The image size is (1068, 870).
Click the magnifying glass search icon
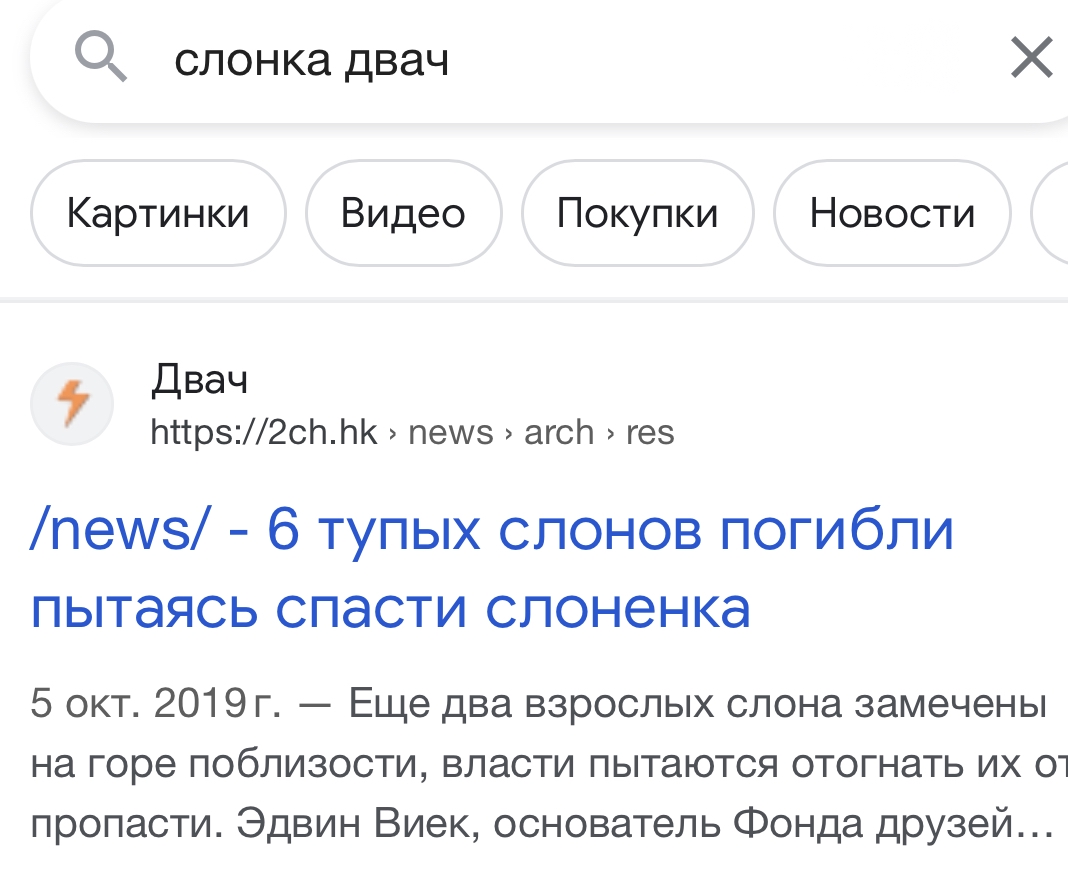point(101,58)
